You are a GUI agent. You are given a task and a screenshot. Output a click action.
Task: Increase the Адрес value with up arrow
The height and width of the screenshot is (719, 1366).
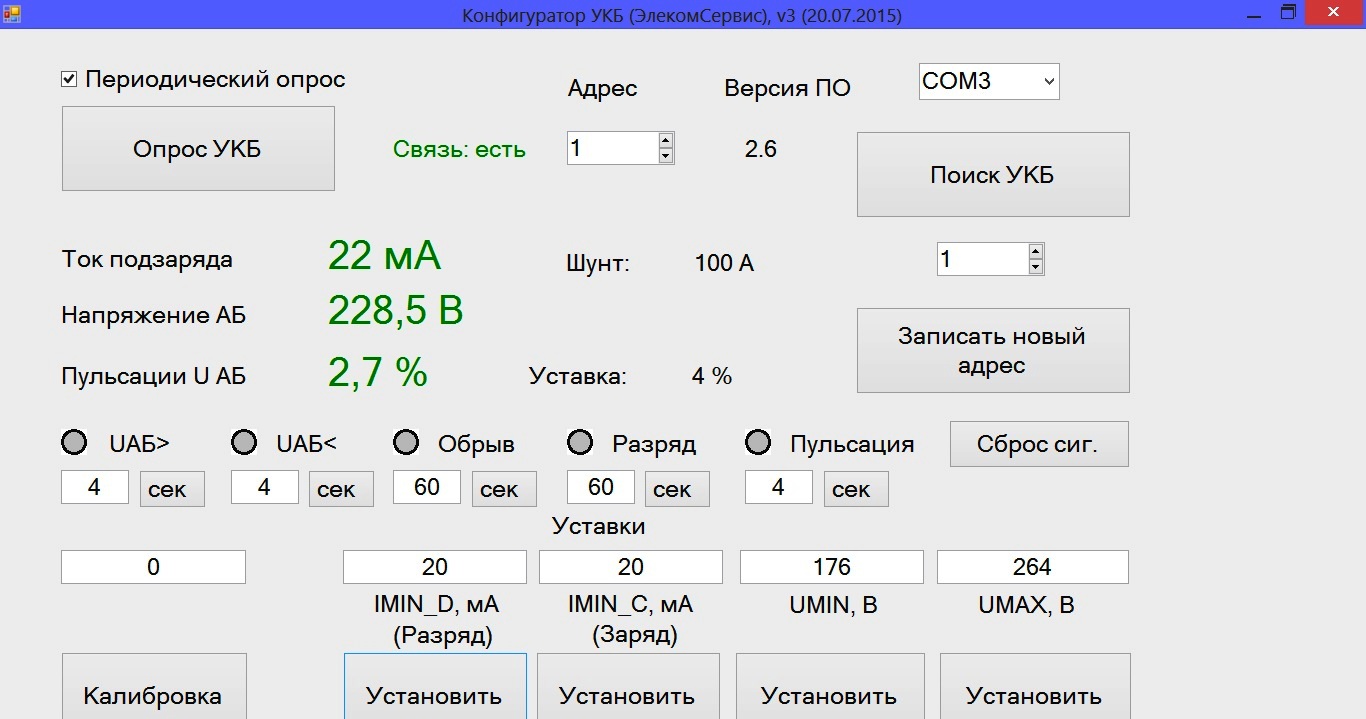pyautogui.click(x=666, y=140)
